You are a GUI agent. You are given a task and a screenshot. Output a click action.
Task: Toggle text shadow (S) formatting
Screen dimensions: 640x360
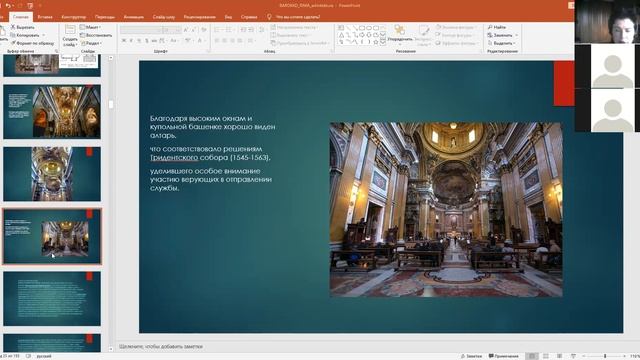[x=147, y=41]
